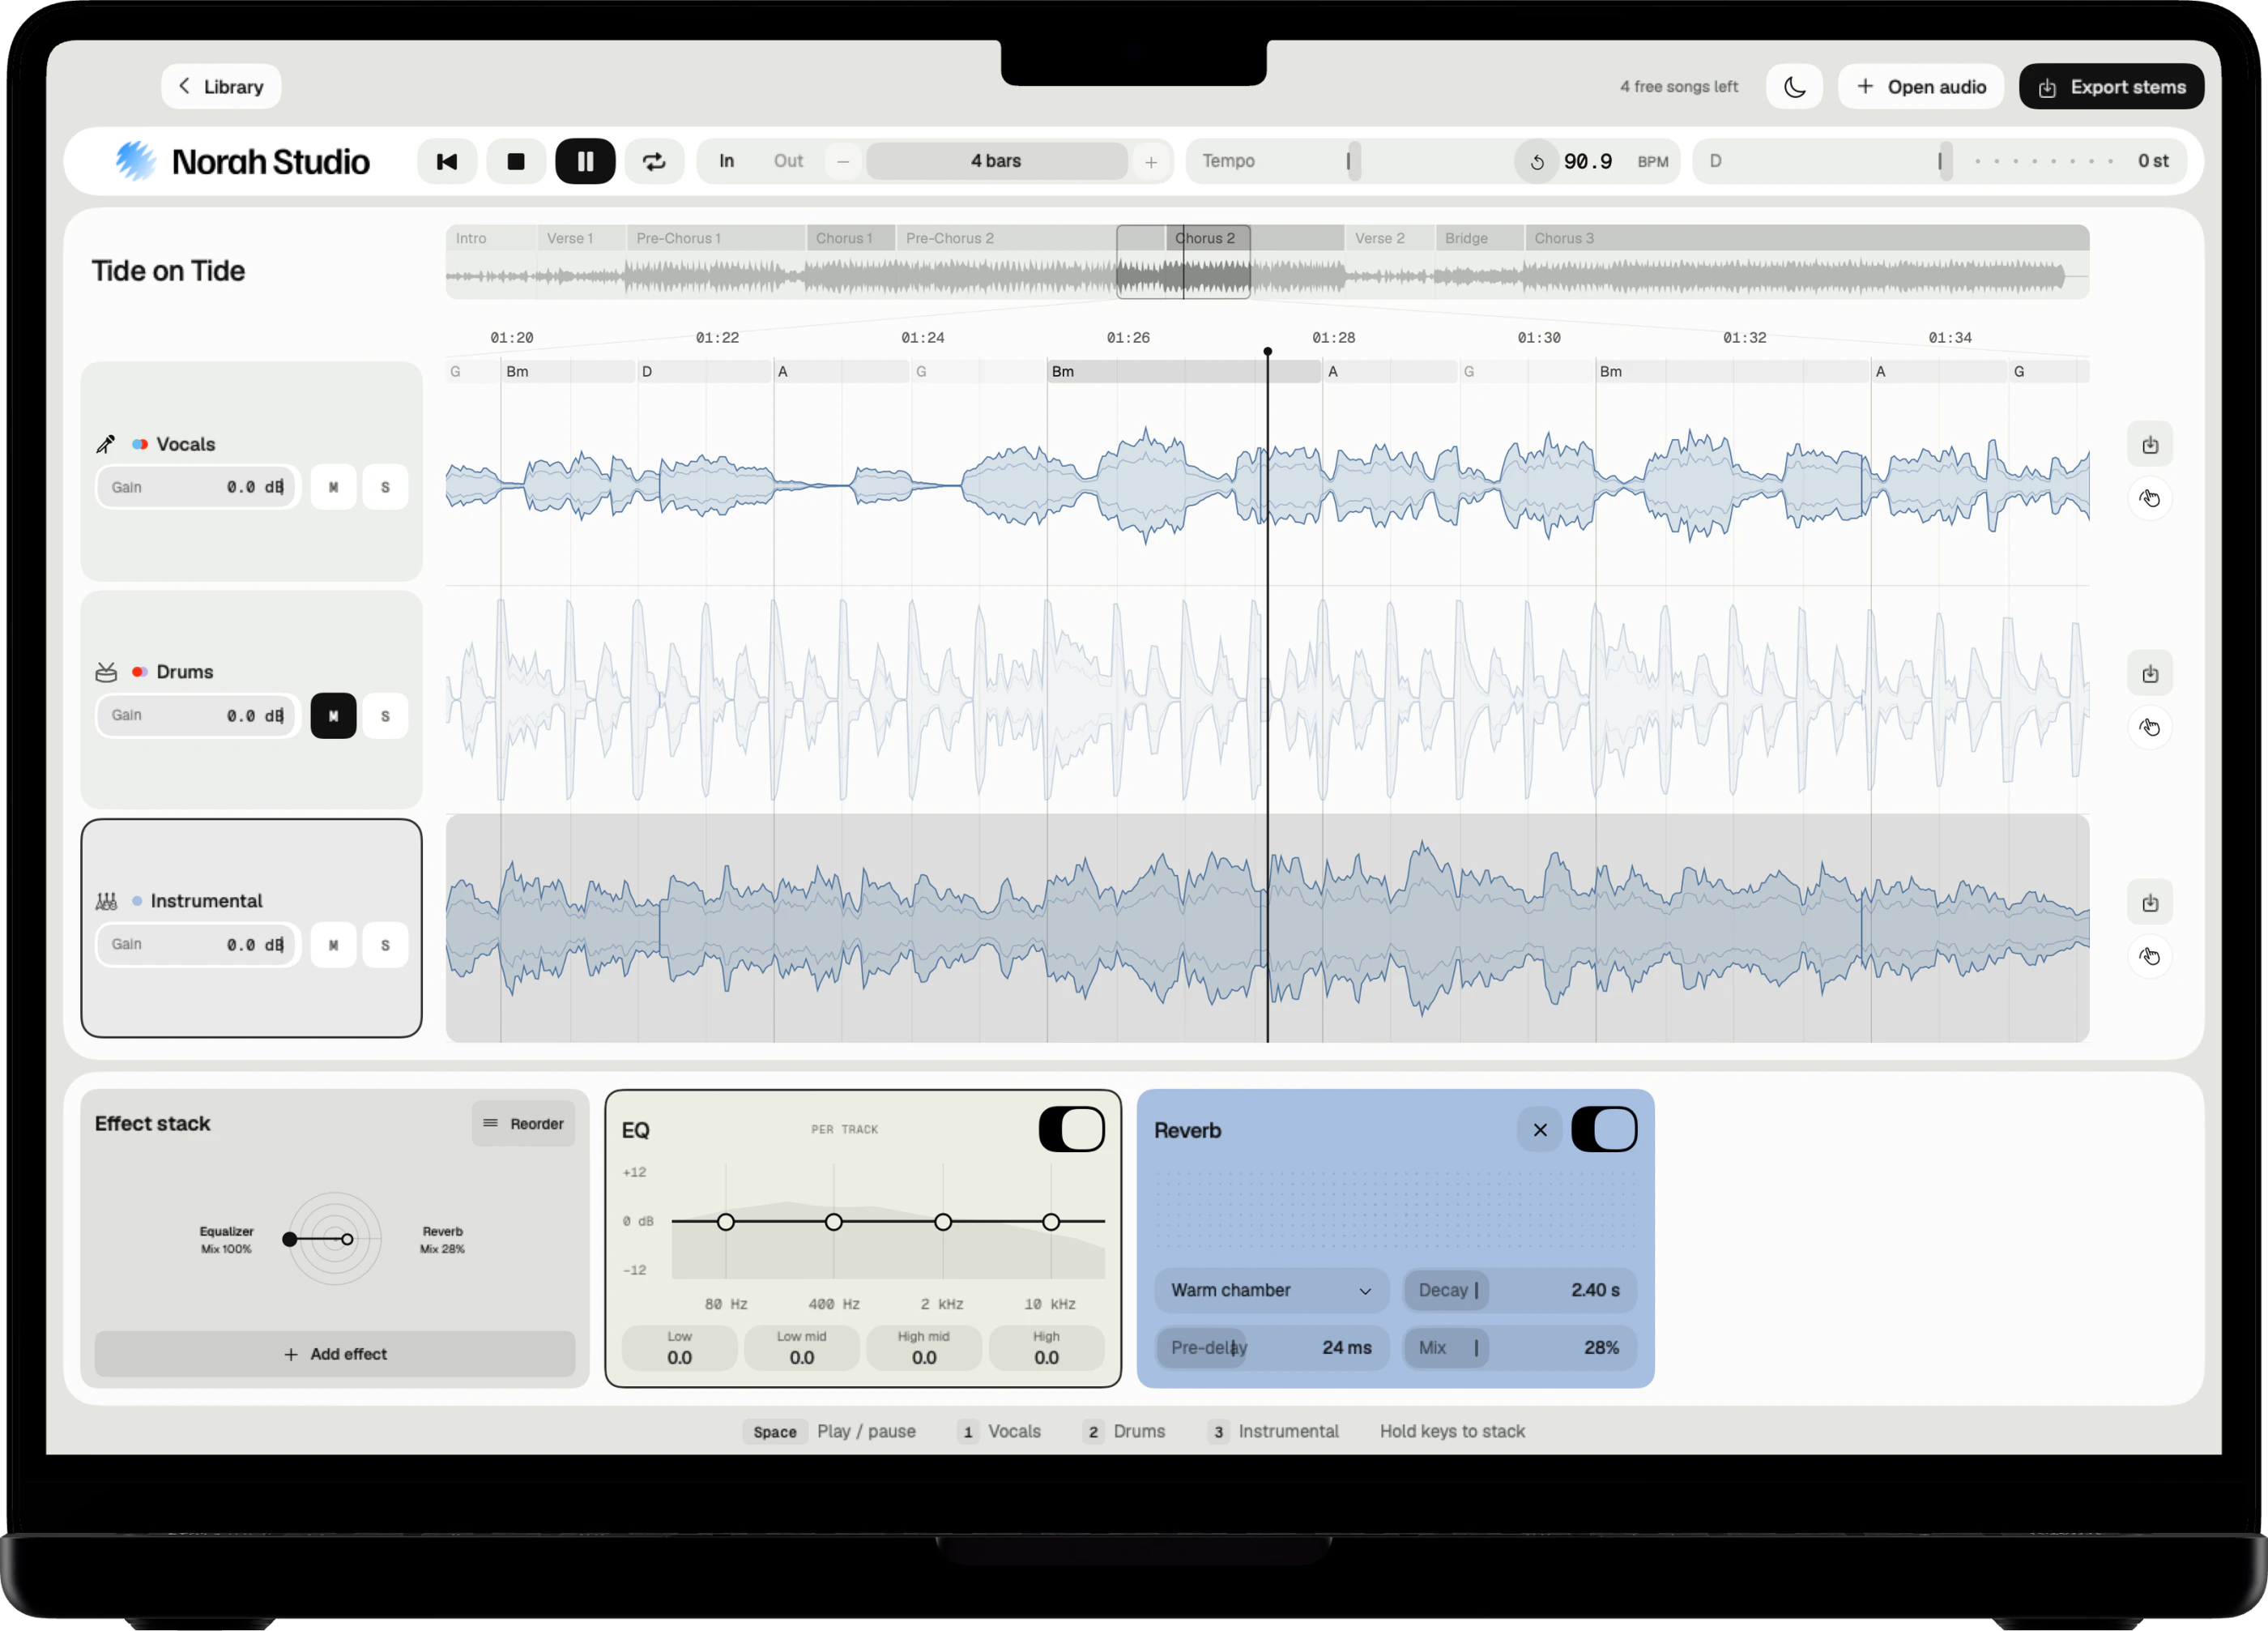Go back to the Library
Image resolution: width=2268 pixels, height=1631 pixels.
pyautogui.click(x=221, y=87)
